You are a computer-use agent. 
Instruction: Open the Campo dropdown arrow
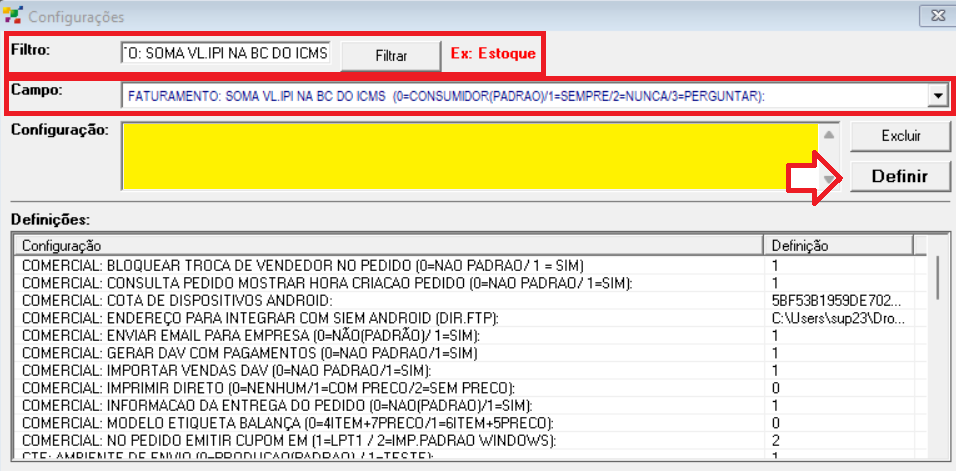937,95
